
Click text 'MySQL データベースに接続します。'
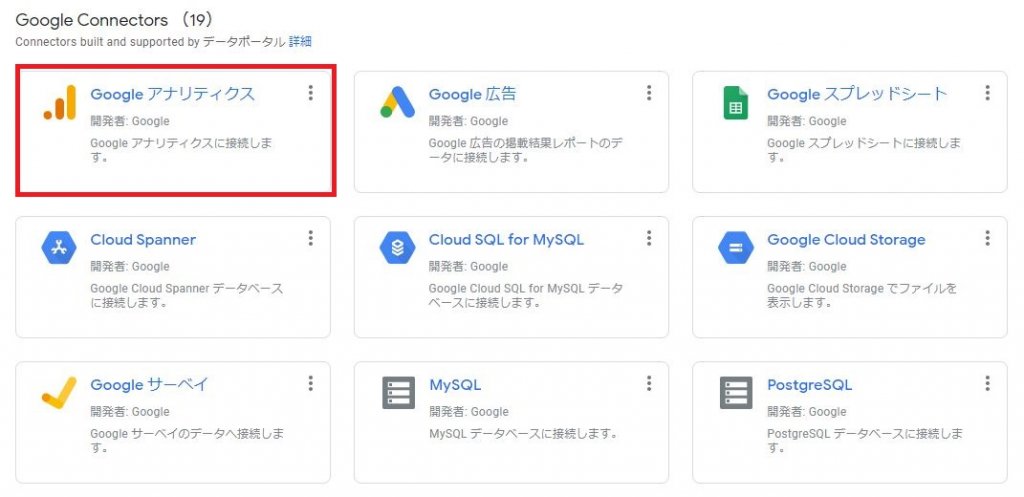coord(523,434)
